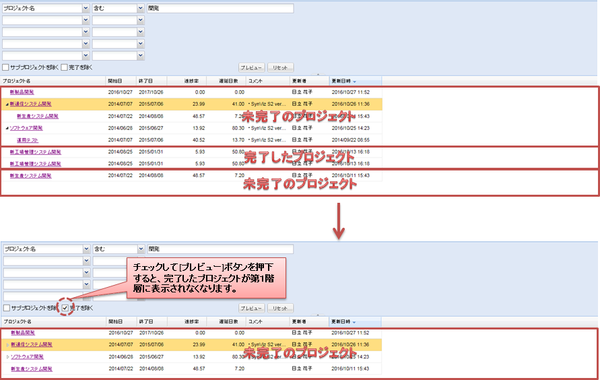Open the 運用テスト project link
The image size is (600, 380).
pos(28,140)
